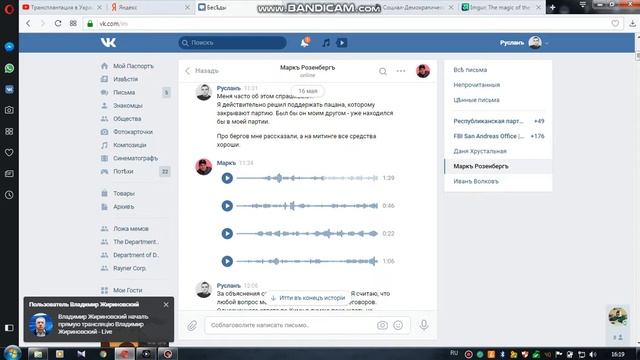The height and width of the screenshot is (360, 640).
Task: Click the VK logo in header
Action: [x=108, y=42]
